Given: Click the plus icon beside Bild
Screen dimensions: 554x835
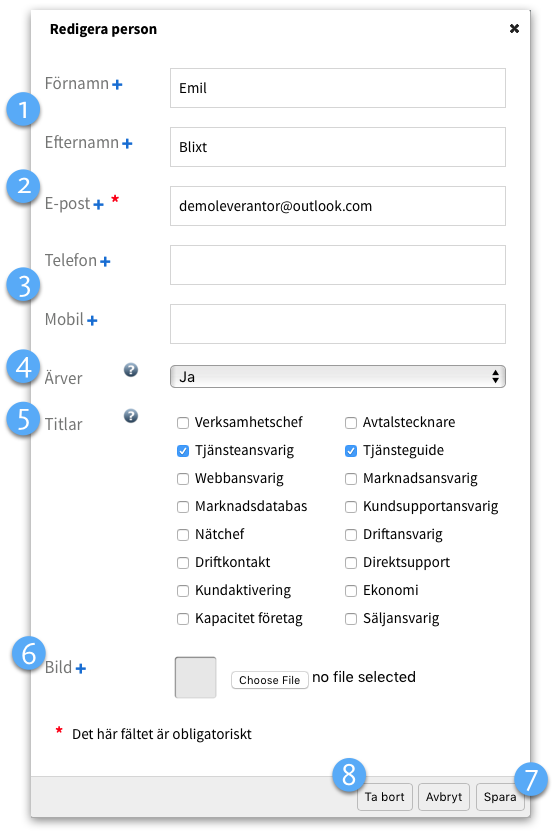Looking at the screenshot, I should (x=80, y=668).
